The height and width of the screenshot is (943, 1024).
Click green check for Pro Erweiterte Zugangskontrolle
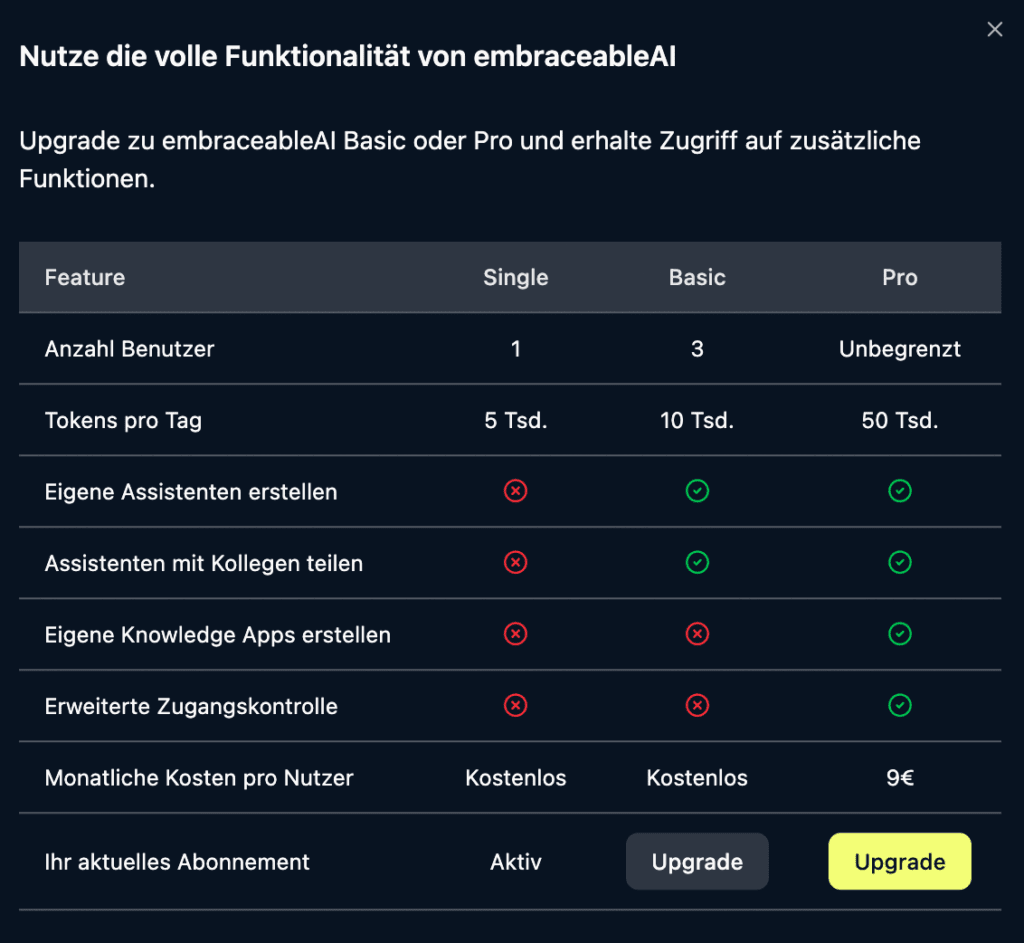tap(900, 706)
